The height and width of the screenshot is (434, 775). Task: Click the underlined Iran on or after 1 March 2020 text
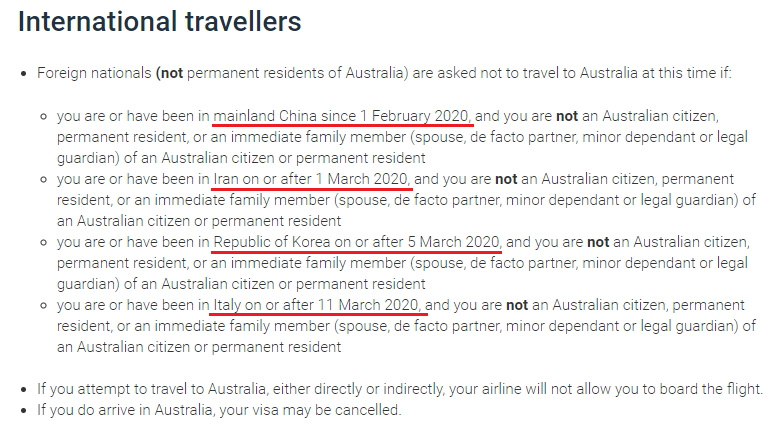click(311, 179)
